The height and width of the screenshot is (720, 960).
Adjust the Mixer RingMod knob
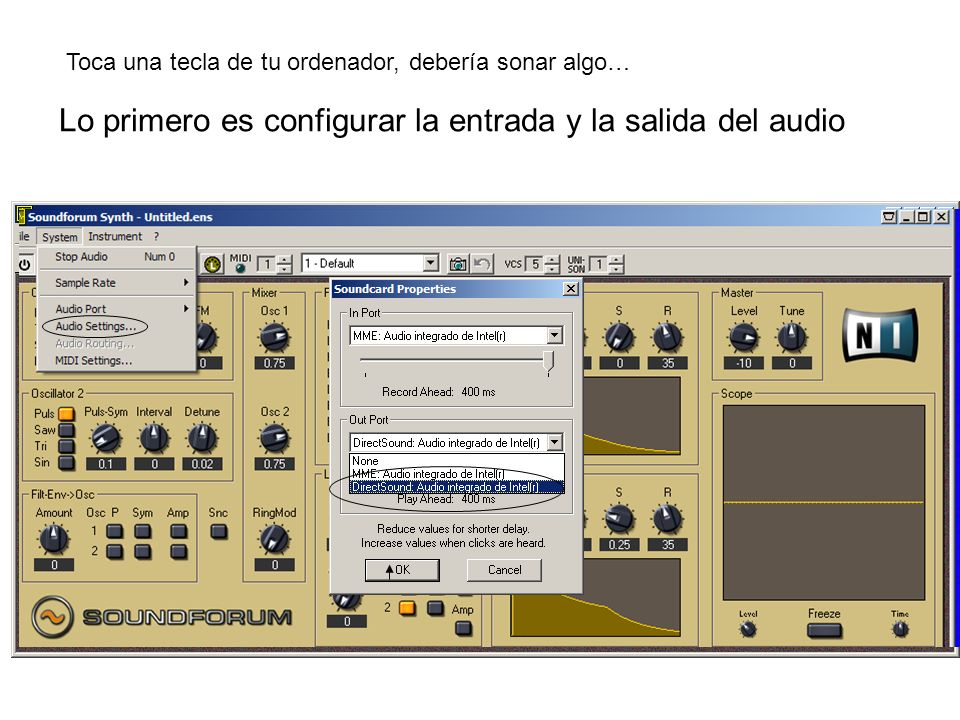click(x=274, y=539)
